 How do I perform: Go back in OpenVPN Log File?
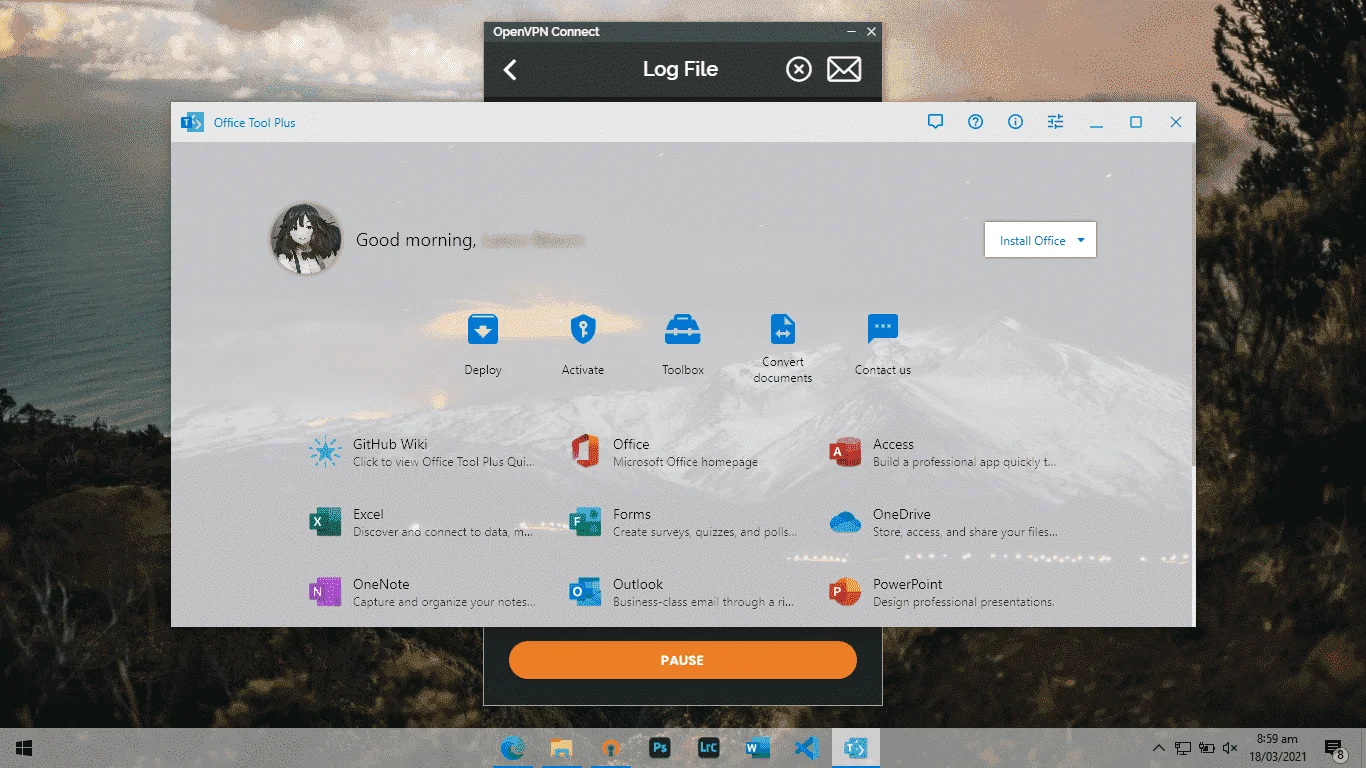pyautogui.click(x=510, y=69)
